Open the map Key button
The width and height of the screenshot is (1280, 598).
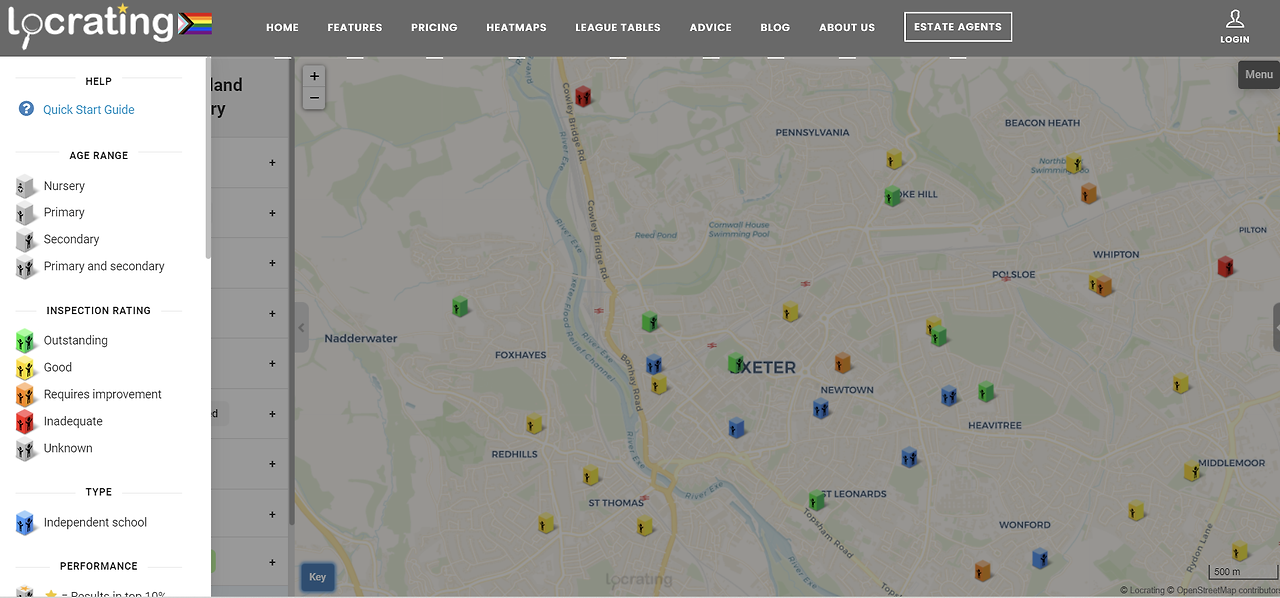tap(317, 577)
